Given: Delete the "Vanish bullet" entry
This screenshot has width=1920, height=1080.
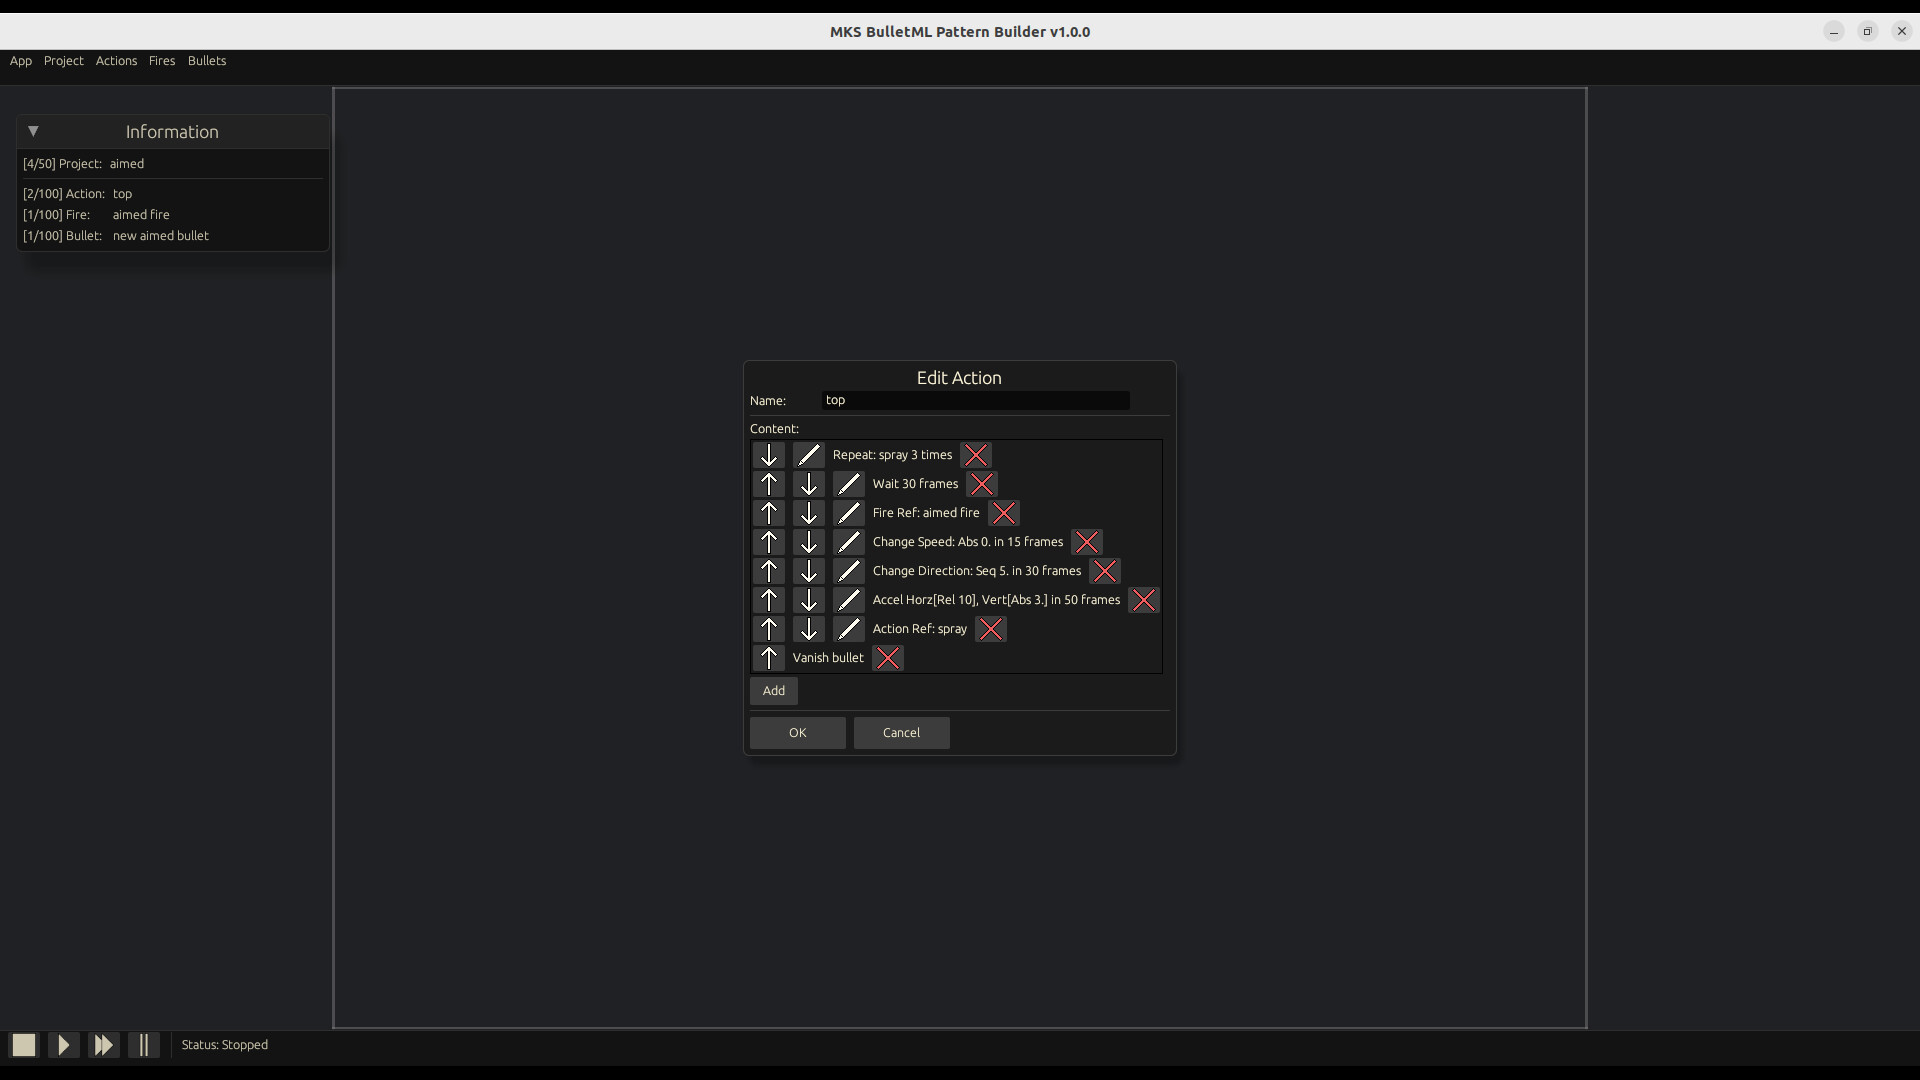Looking at the screenshot, I should click(888, 658).
